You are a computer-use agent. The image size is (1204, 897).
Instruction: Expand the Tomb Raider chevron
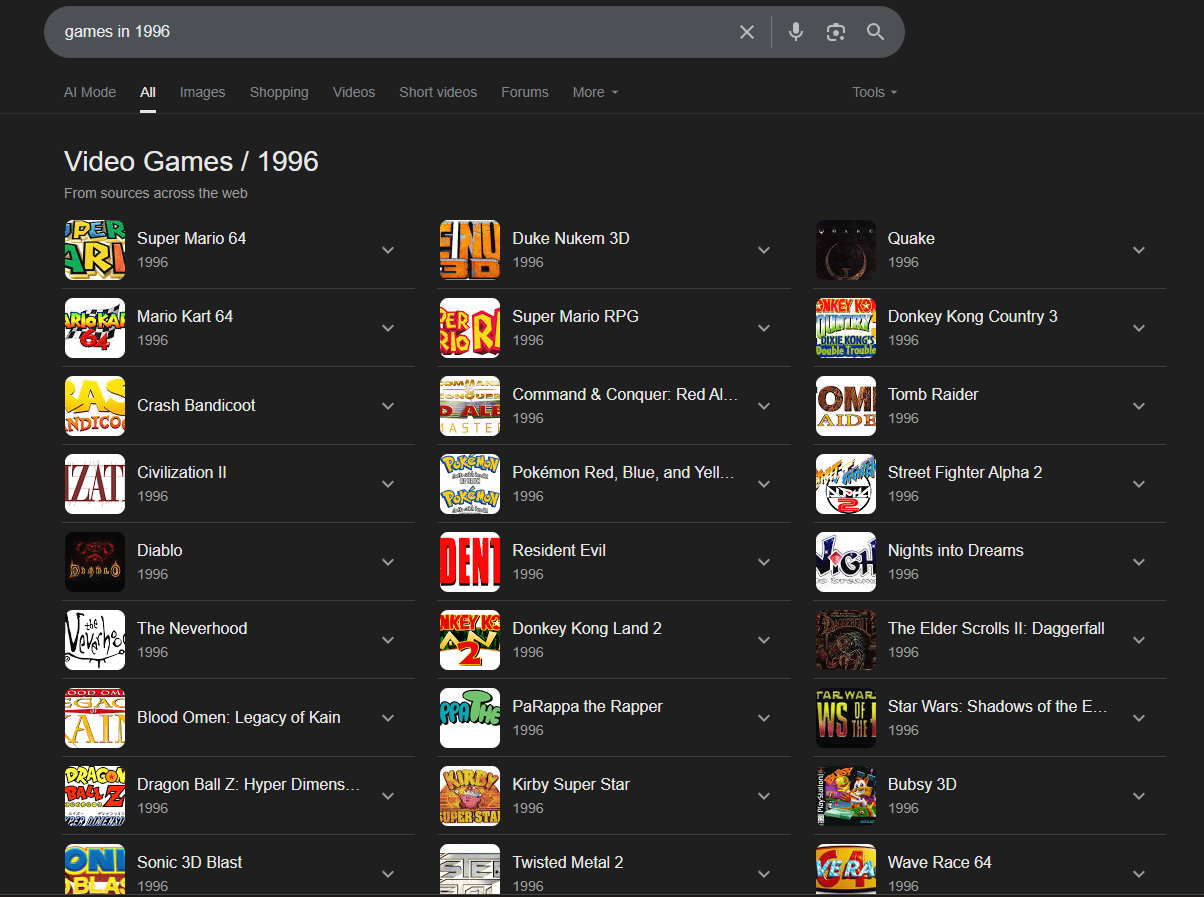[x=1139, y=406]
